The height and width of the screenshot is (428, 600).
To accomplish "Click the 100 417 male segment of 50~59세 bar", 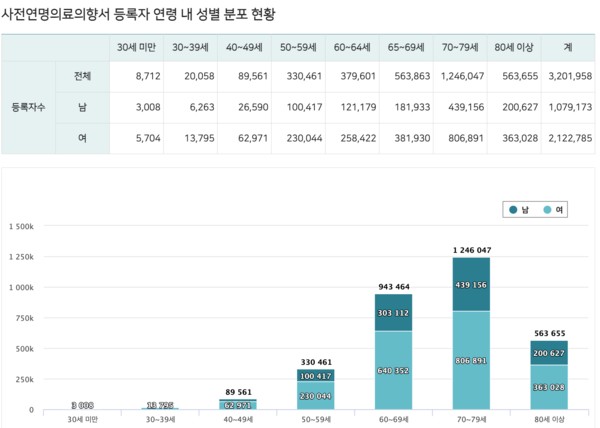I will click(x=316, y=376).
